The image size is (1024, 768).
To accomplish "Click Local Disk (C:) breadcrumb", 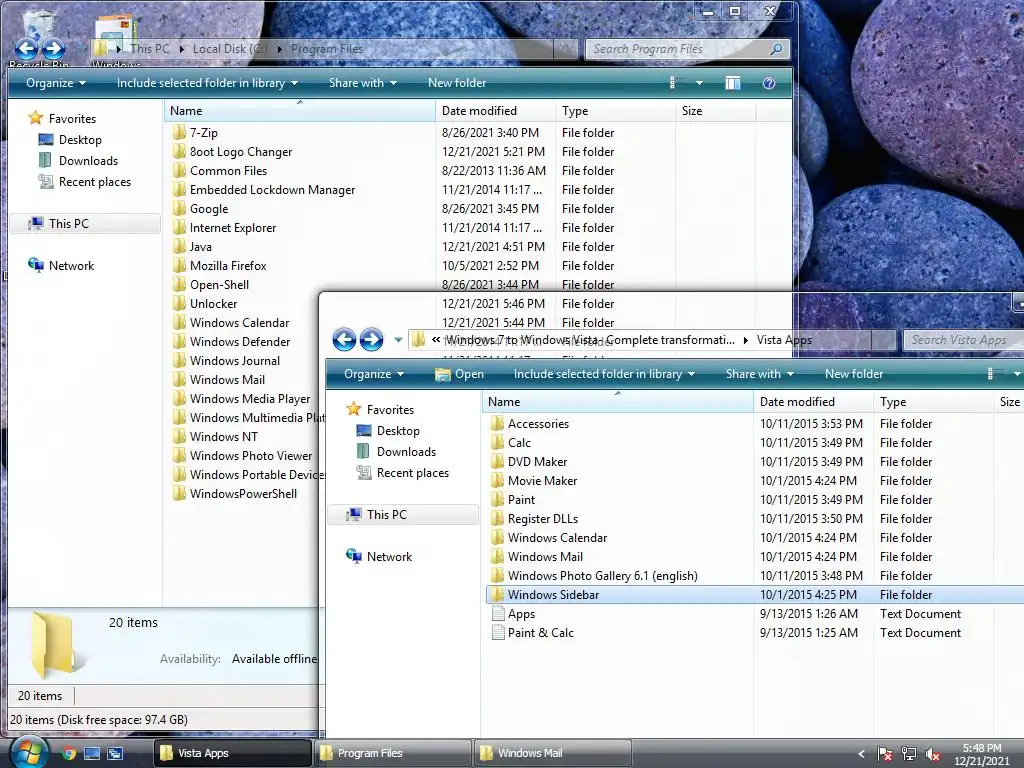I will coord(230,49).
